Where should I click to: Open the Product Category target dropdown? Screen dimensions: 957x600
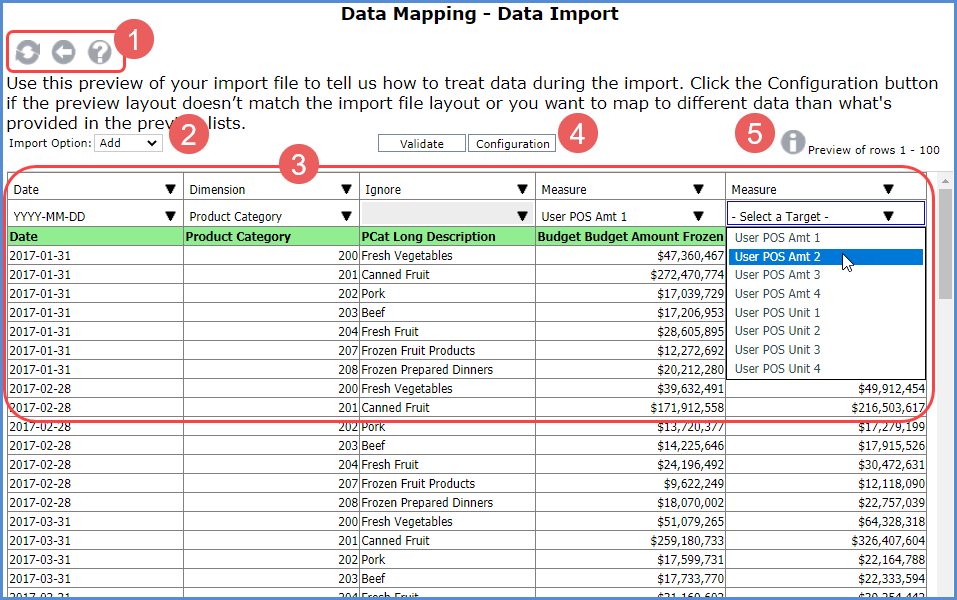tap(271, 216)
